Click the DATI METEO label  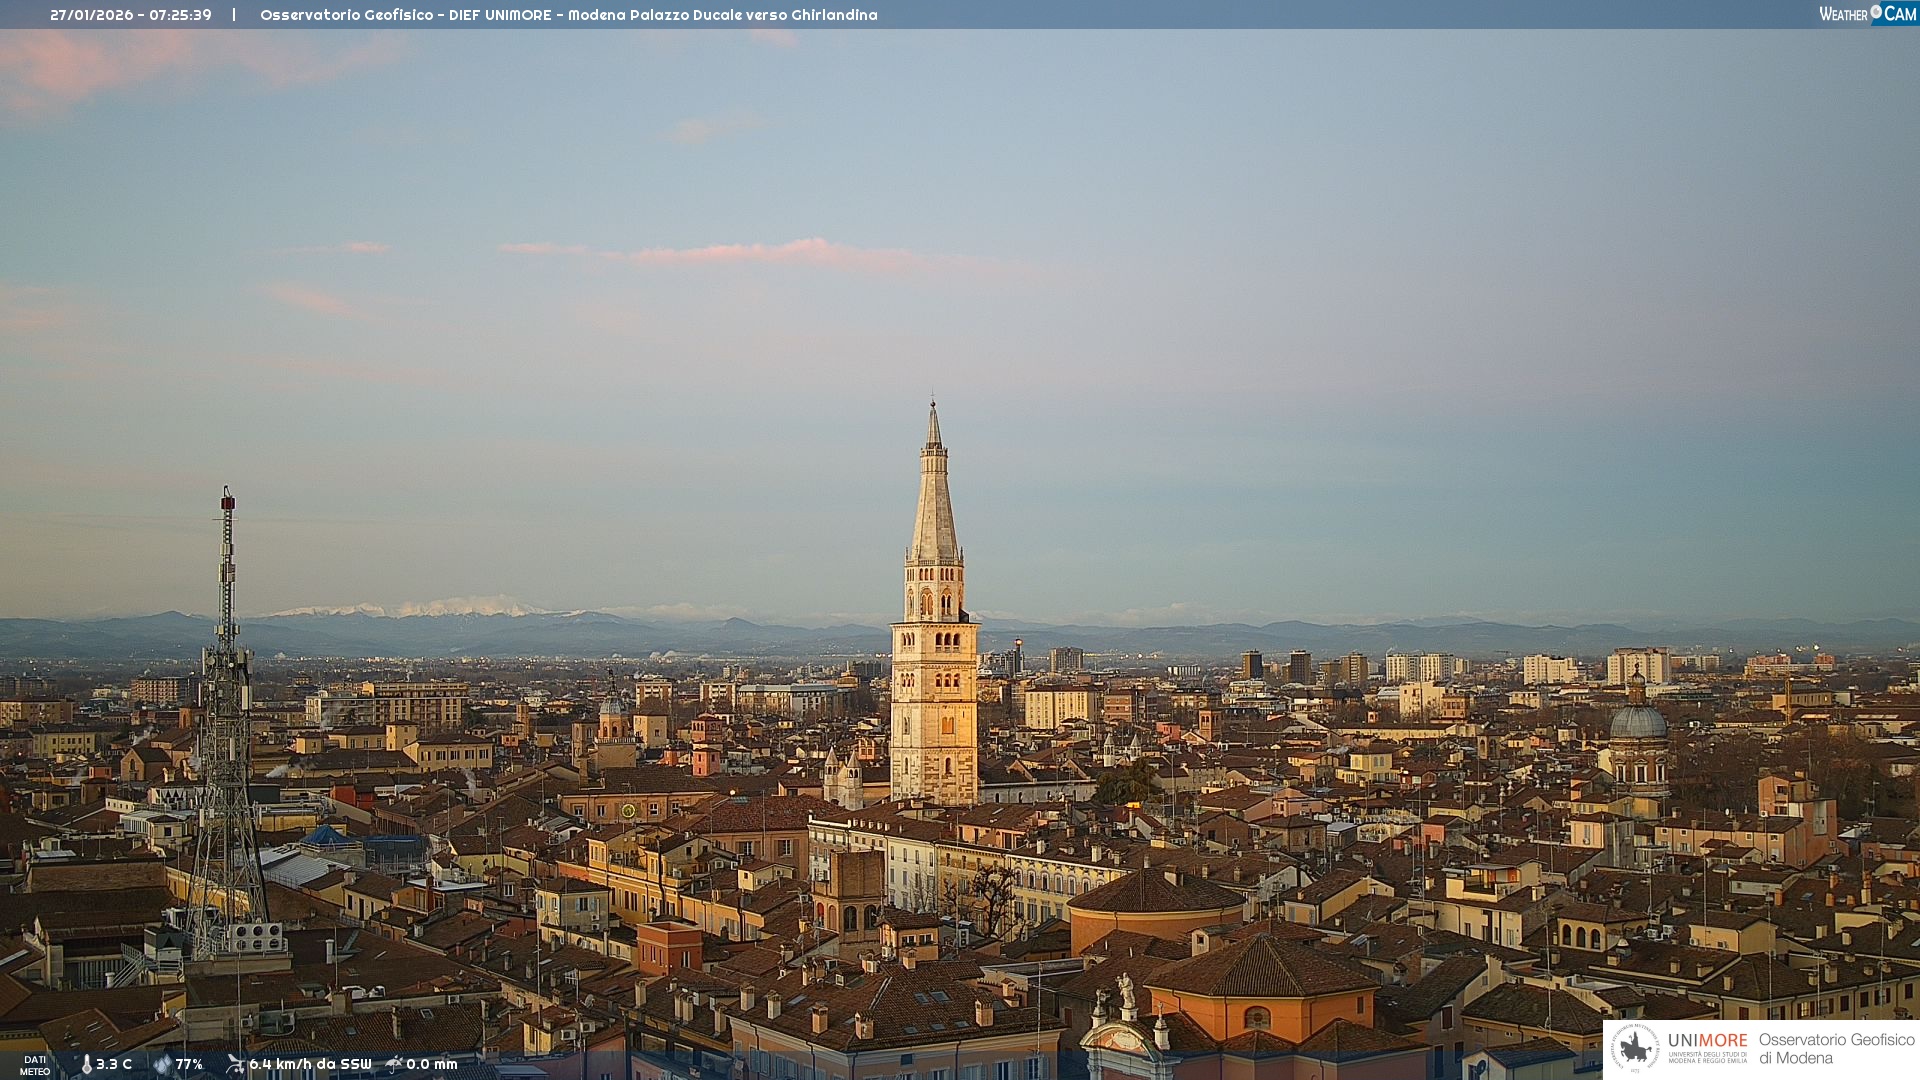pos(35,1066)
